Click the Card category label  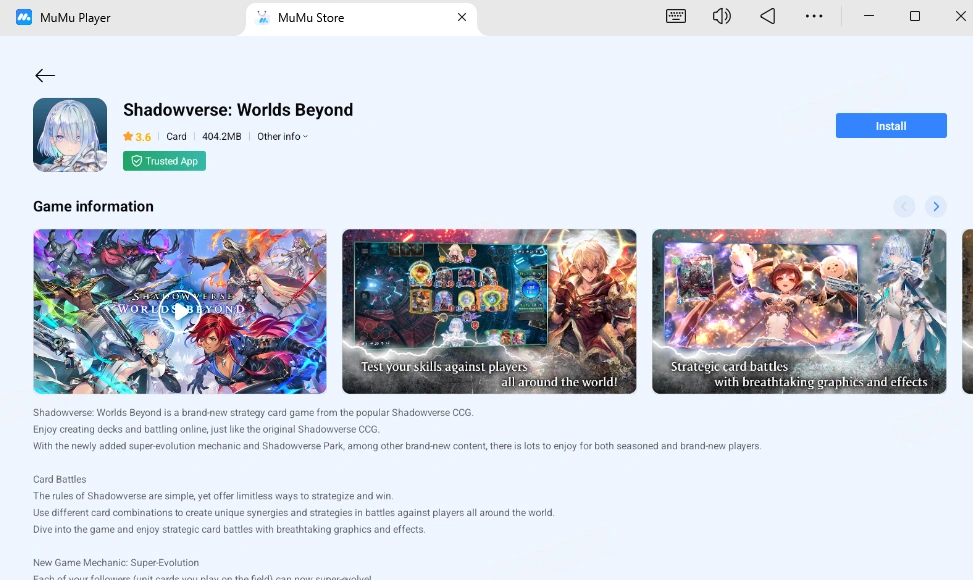point(176,136)
